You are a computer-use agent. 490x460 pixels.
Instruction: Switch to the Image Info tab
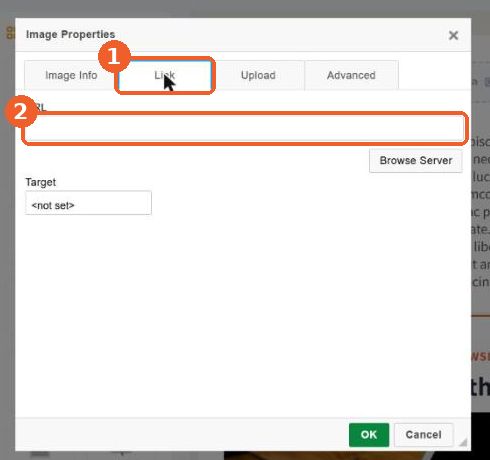pyautogui.click(x=71, y=75)
